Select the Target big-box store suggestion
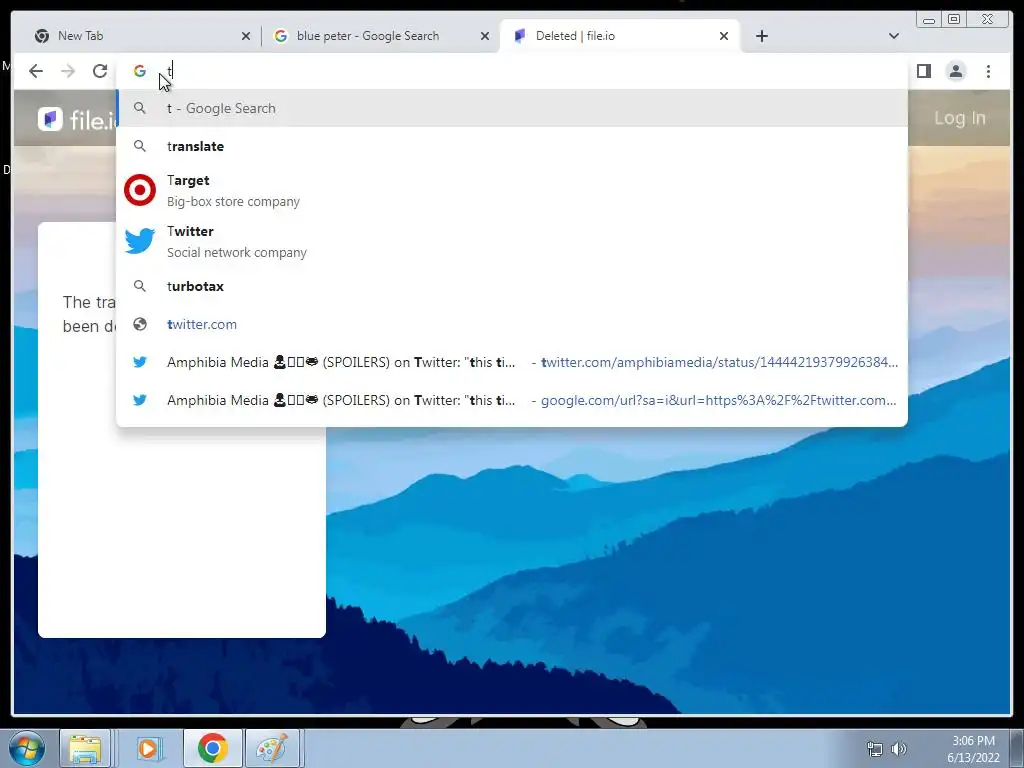The height and width of the screenshot is (768, 1024). click(x=512, y=190)
